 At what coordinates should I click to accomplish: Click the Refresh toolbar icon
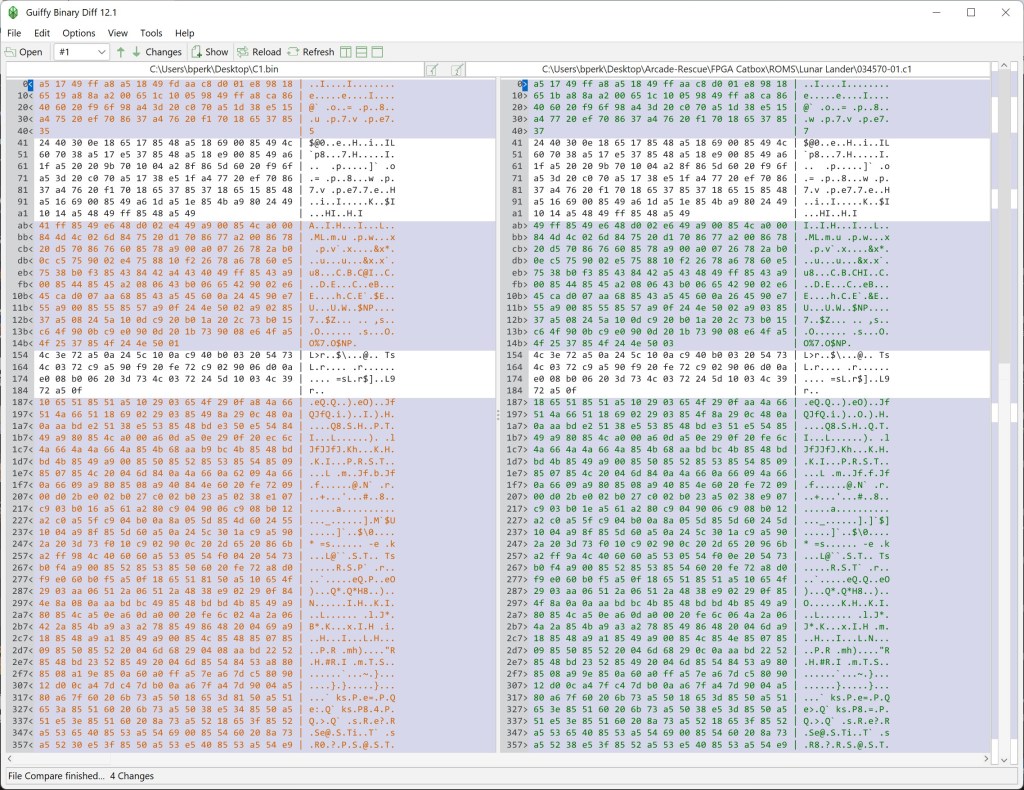(x=311, y=52)
